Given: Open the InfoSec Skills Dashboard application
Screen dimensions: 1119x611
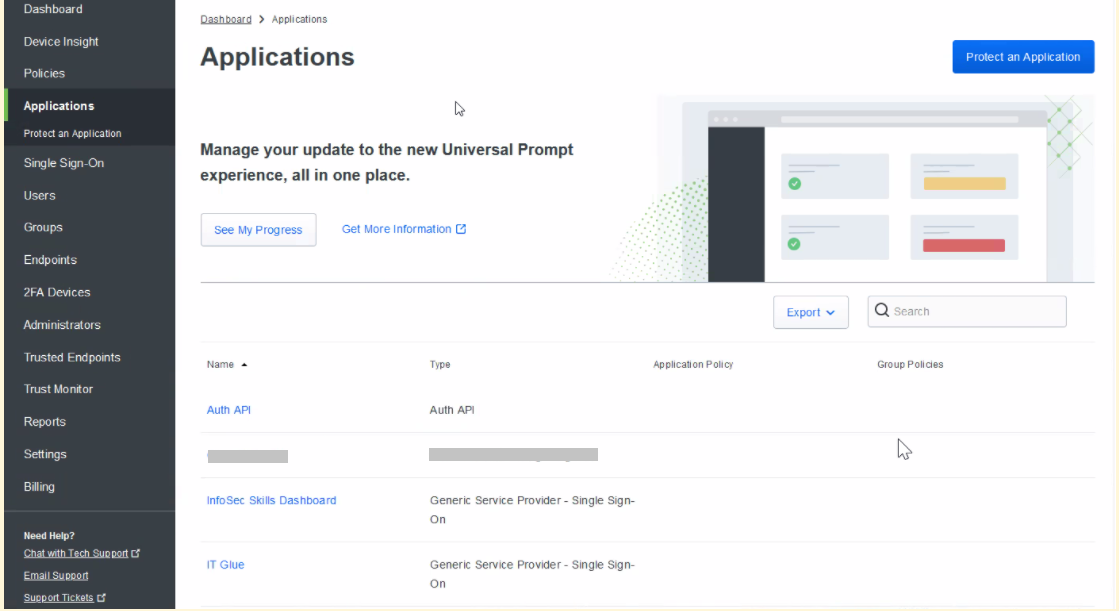Looking at the screenshot, I should pyautogui.click(x=271, y=500).
